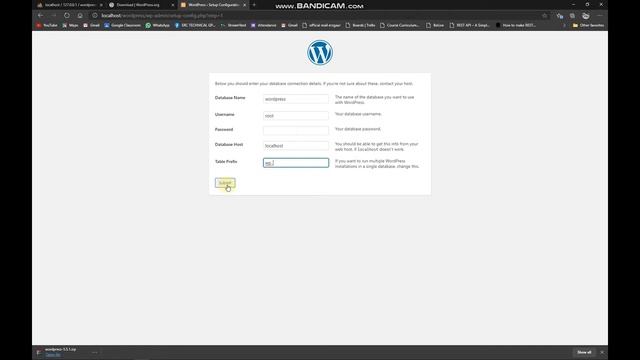Refresh the current page
Image resolution: width=640 pixels, height=360 pixels.
(67, 16)
